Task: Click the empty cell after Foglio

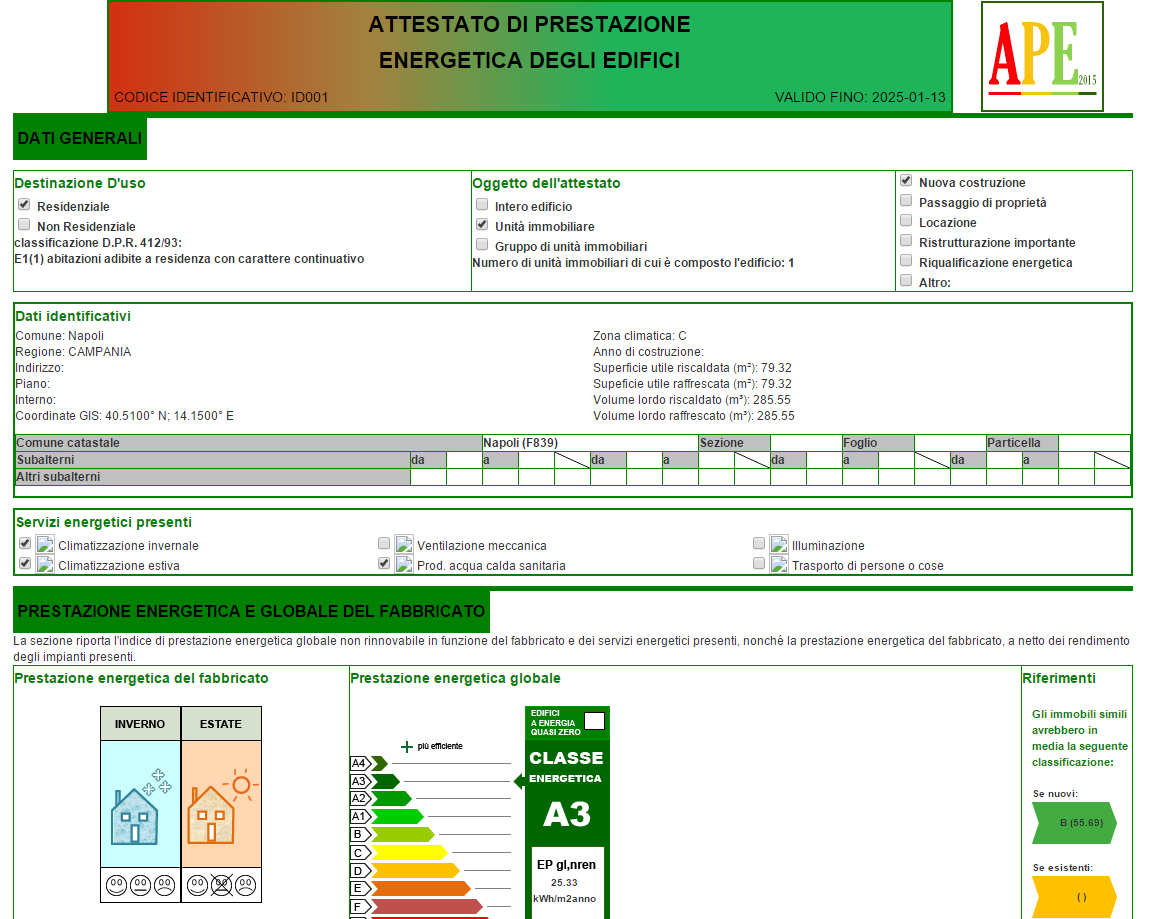Action: (950, 443)
